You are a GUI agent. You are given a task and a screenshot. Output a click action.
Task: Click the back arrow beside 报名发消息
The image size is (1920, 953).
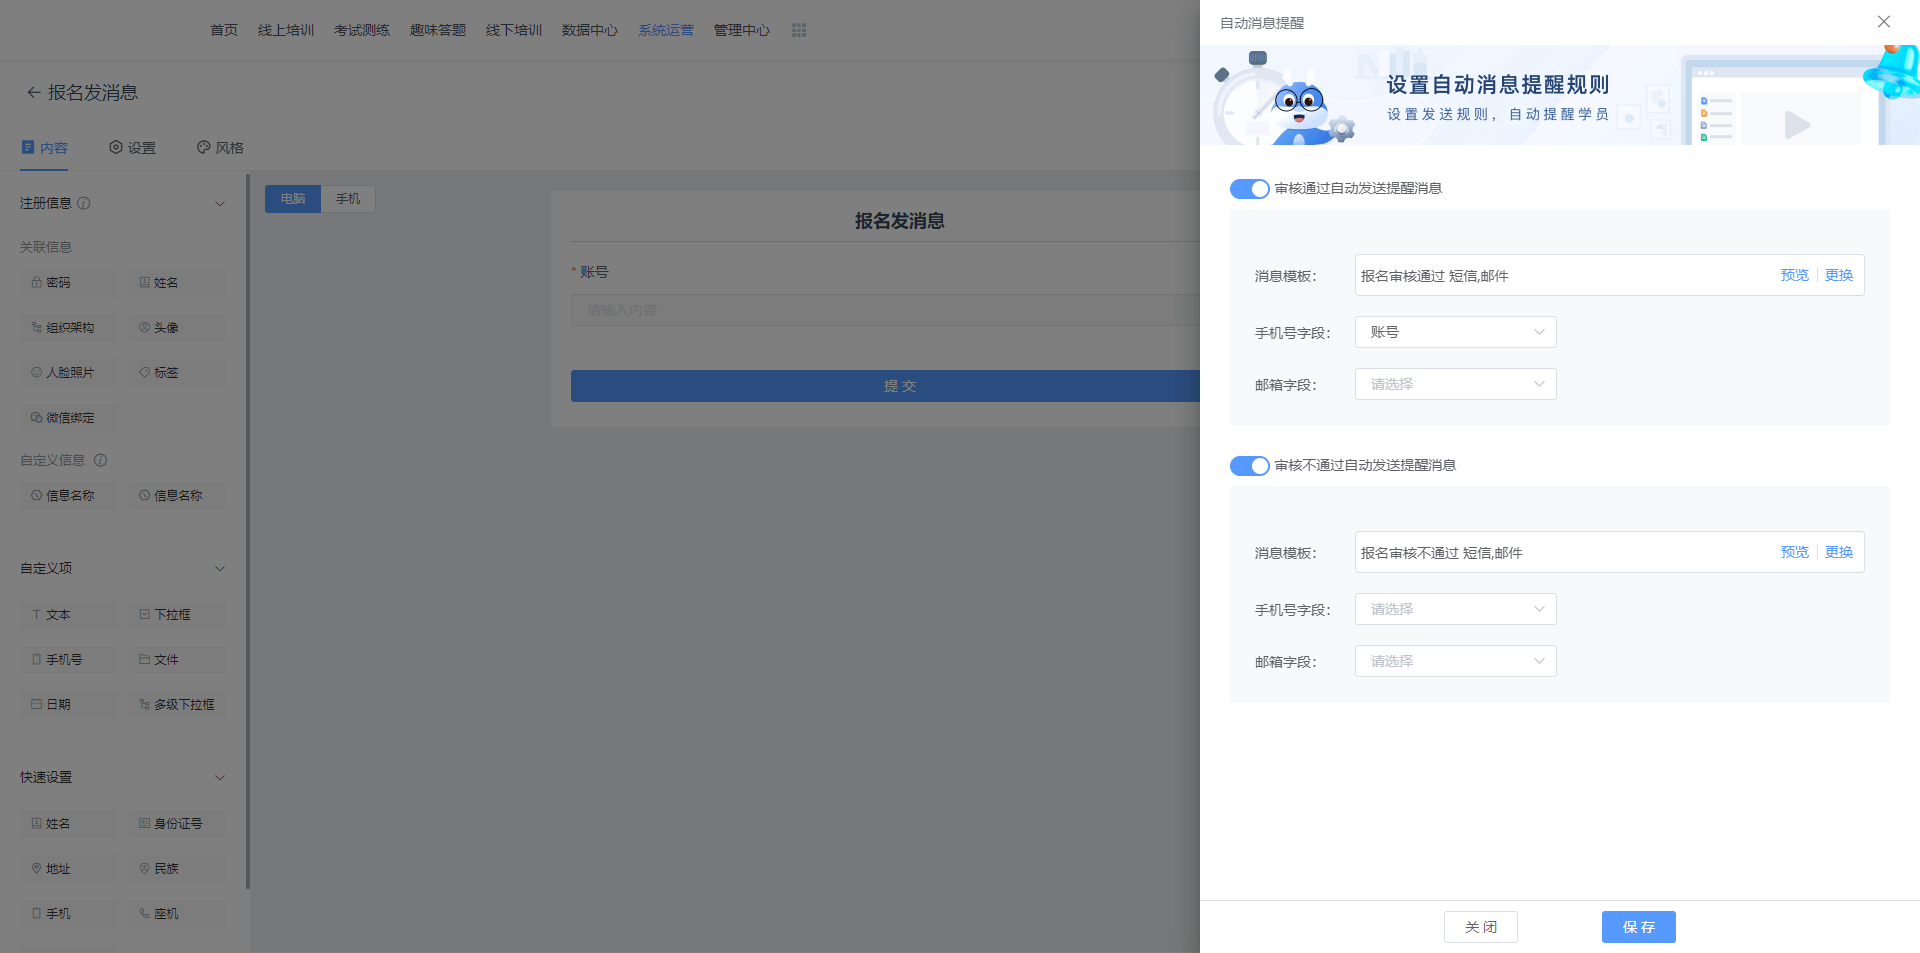tap(33, 93)
